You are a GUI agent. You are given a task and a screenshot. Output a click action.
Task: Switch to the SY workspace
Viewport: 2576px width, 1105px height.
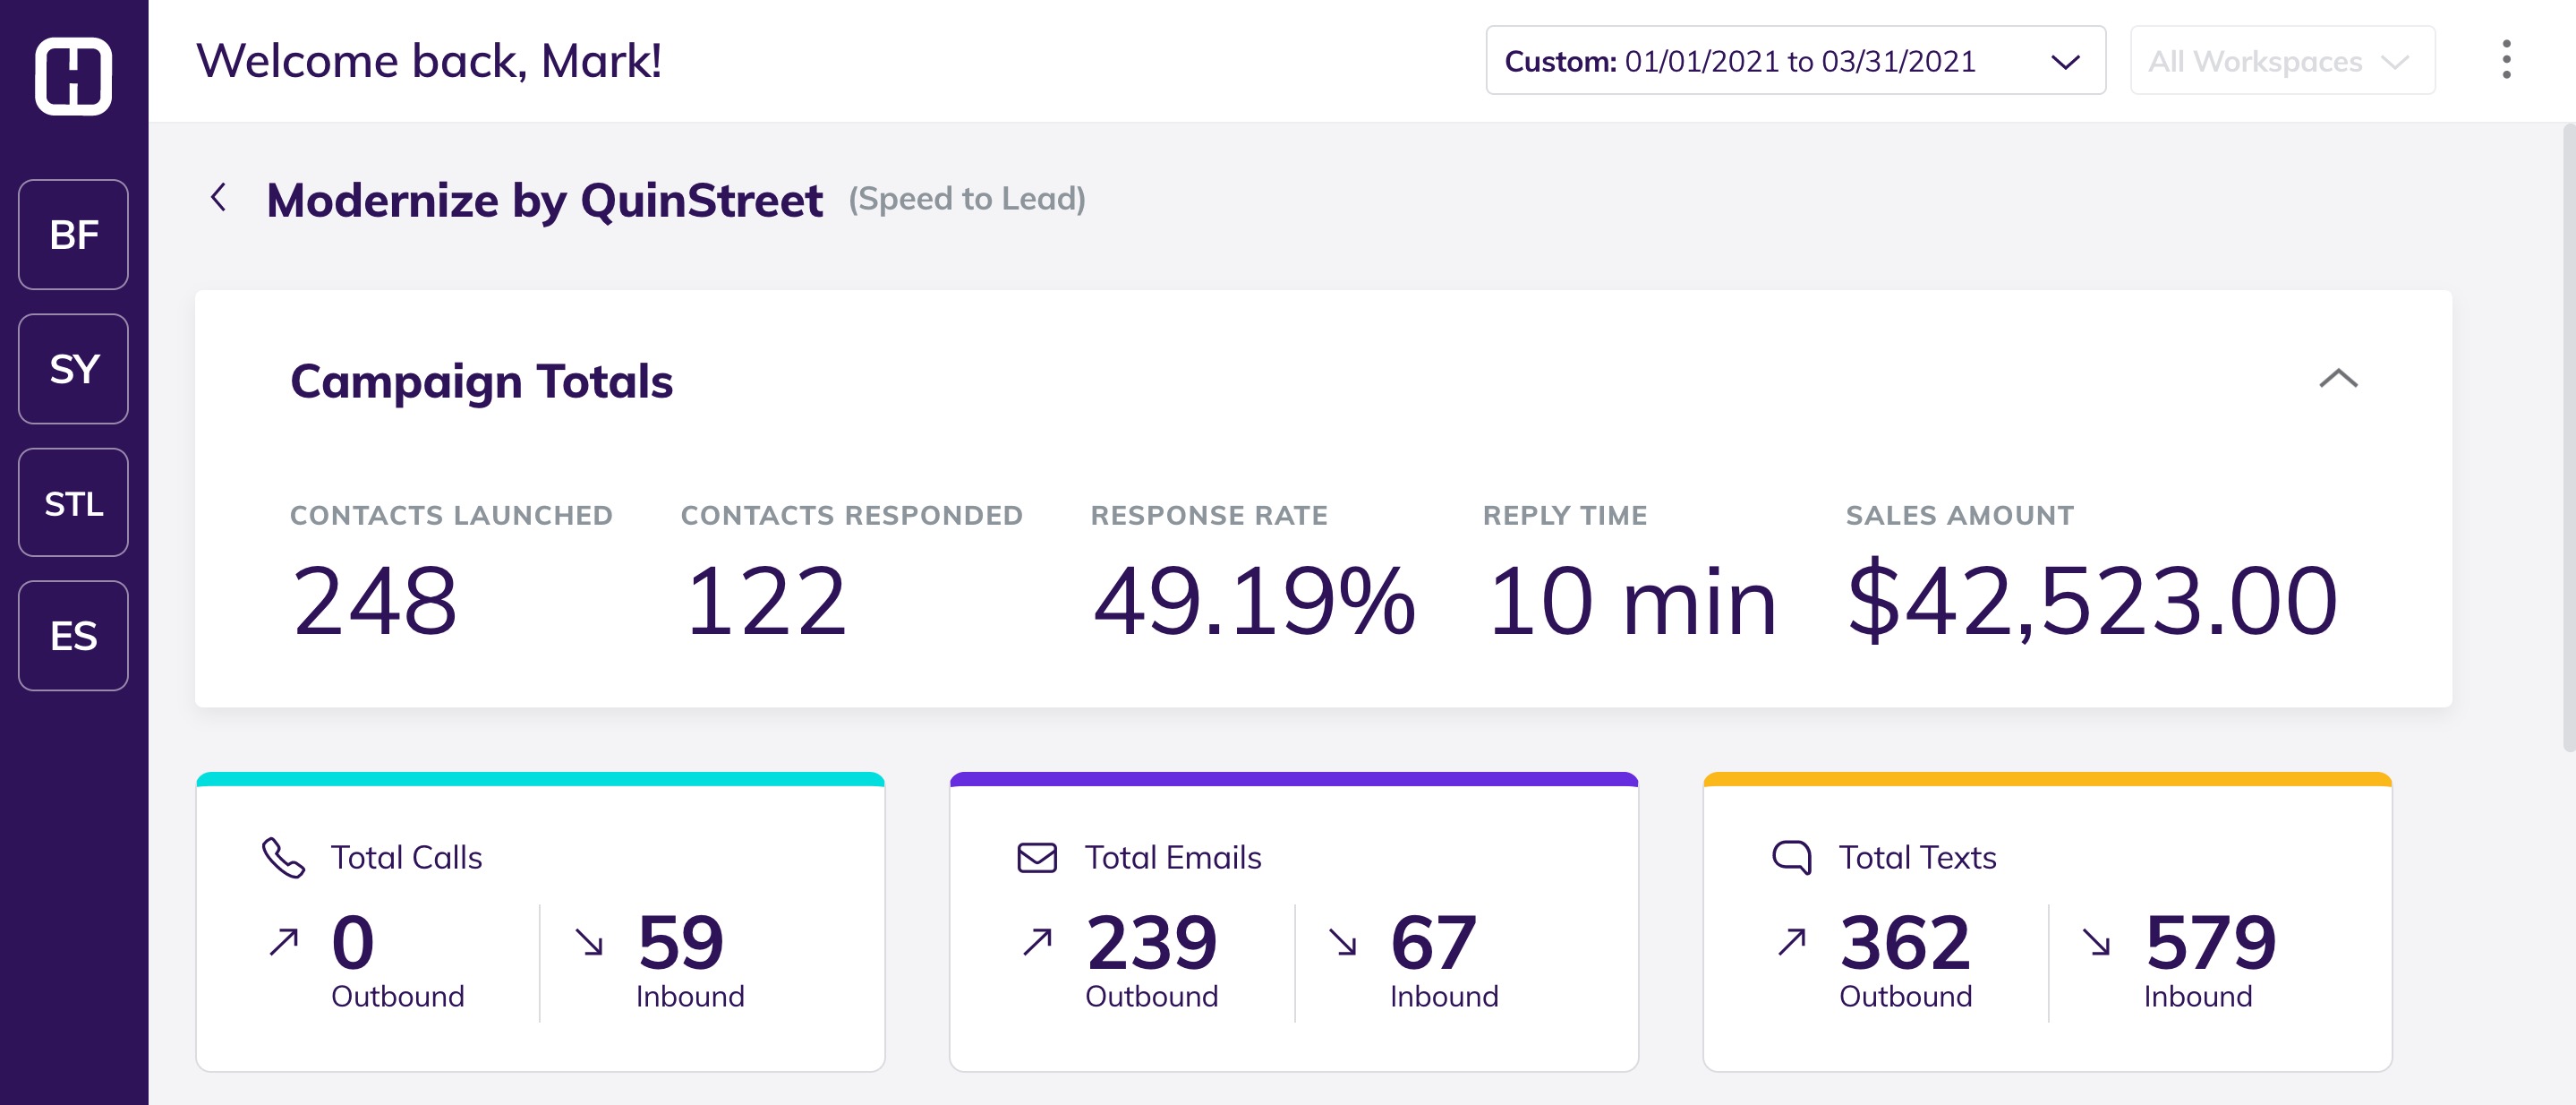point(73,369)
